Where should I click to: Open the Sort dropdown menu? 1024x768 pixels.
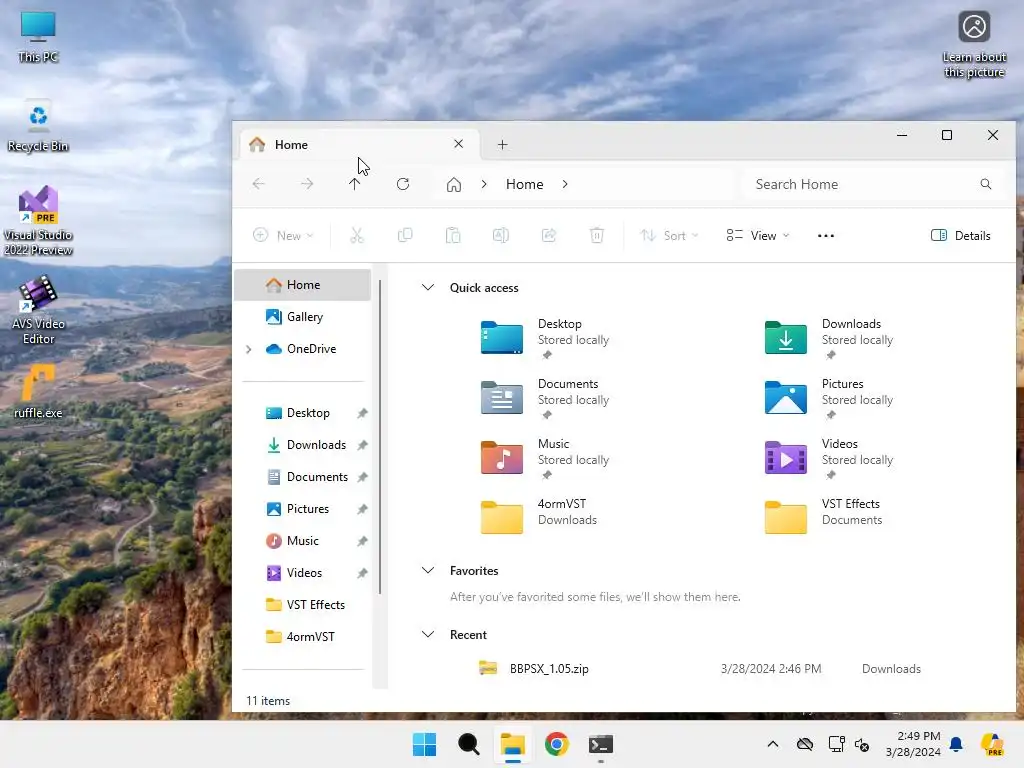(x=669, y=236)
